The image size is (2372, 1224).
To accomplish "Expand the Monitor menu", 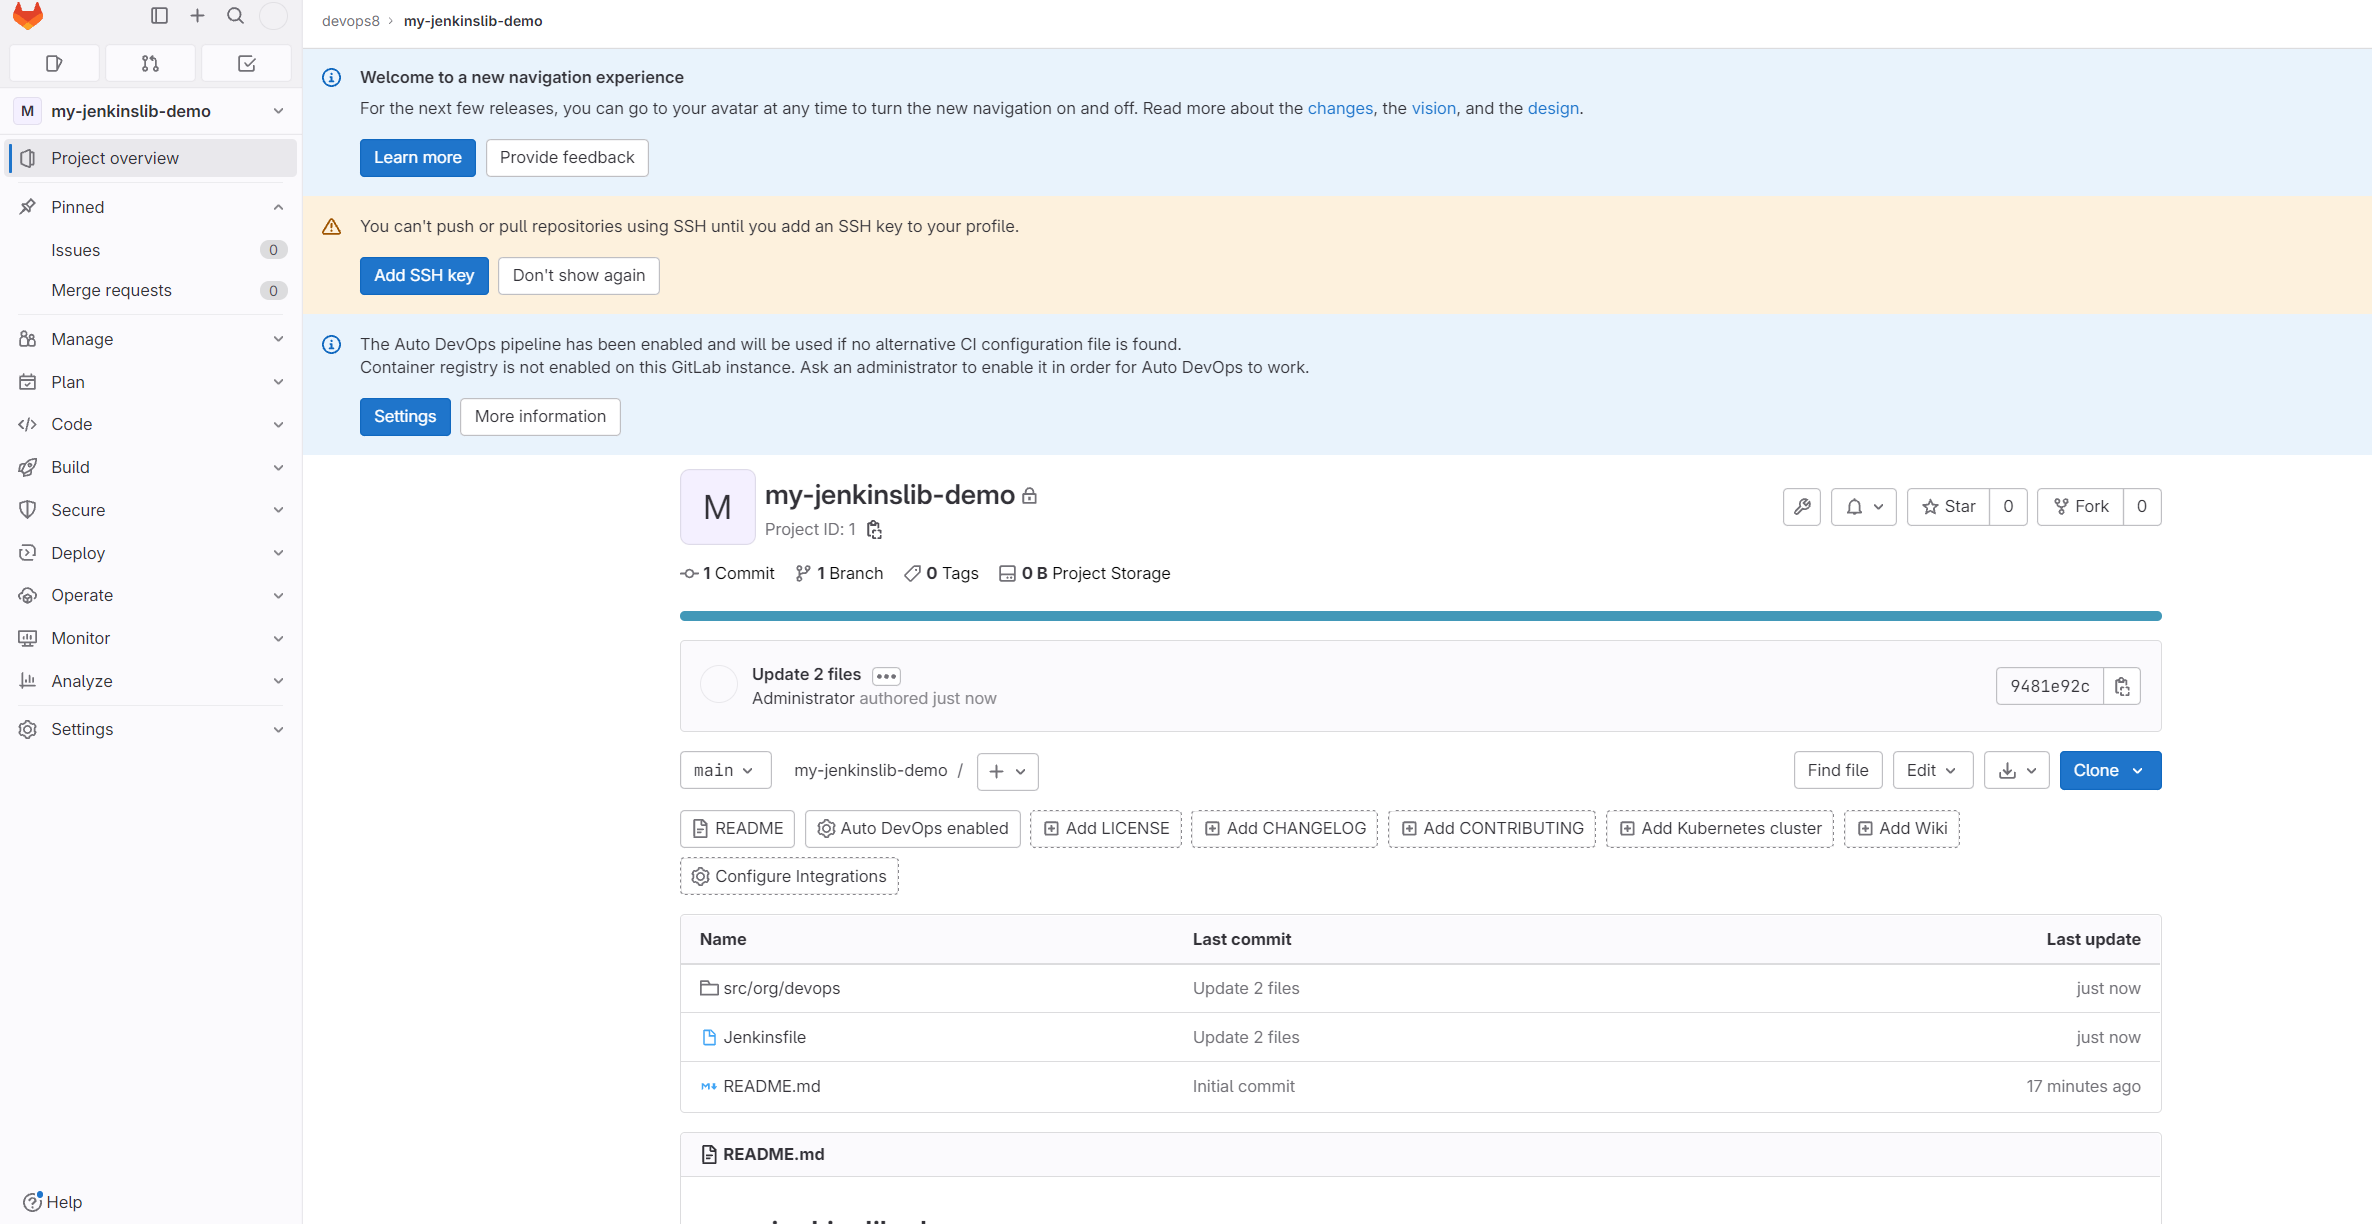I will pyautogui.click(x=152, y=638).
